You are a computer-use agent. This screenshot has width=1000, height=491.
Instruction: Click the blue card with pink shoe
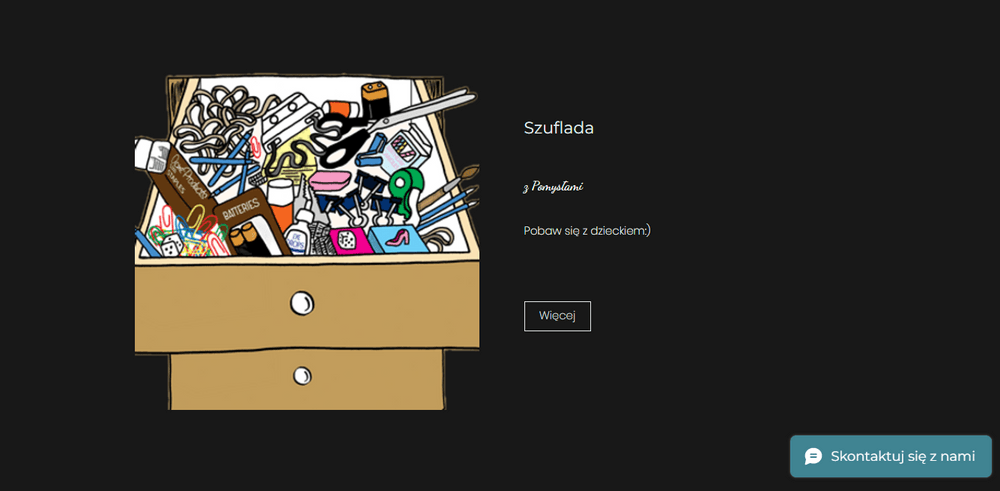(398, 241)
